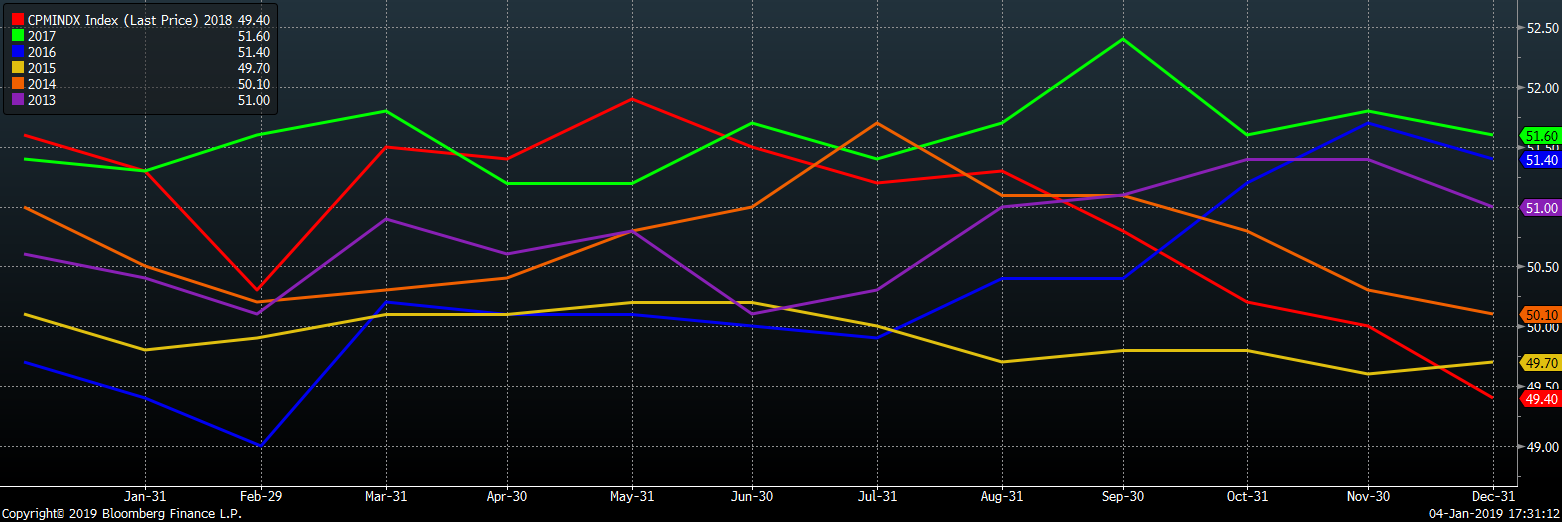Select the yellow 49.70 price tag
Viewport: 1562px width, 522px height.
pyautogui.click(x=1539, y=363)
